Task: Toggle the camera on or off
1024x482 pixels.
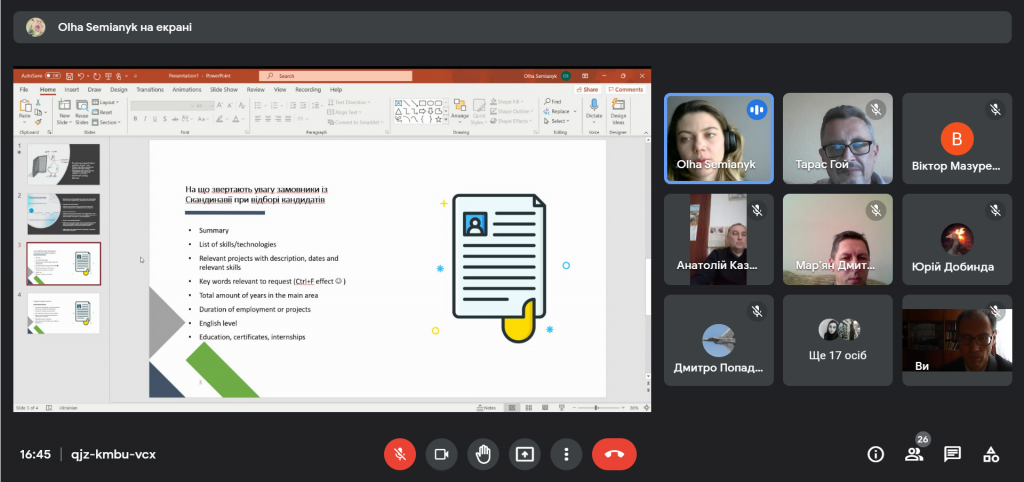Action: [441, 455]
